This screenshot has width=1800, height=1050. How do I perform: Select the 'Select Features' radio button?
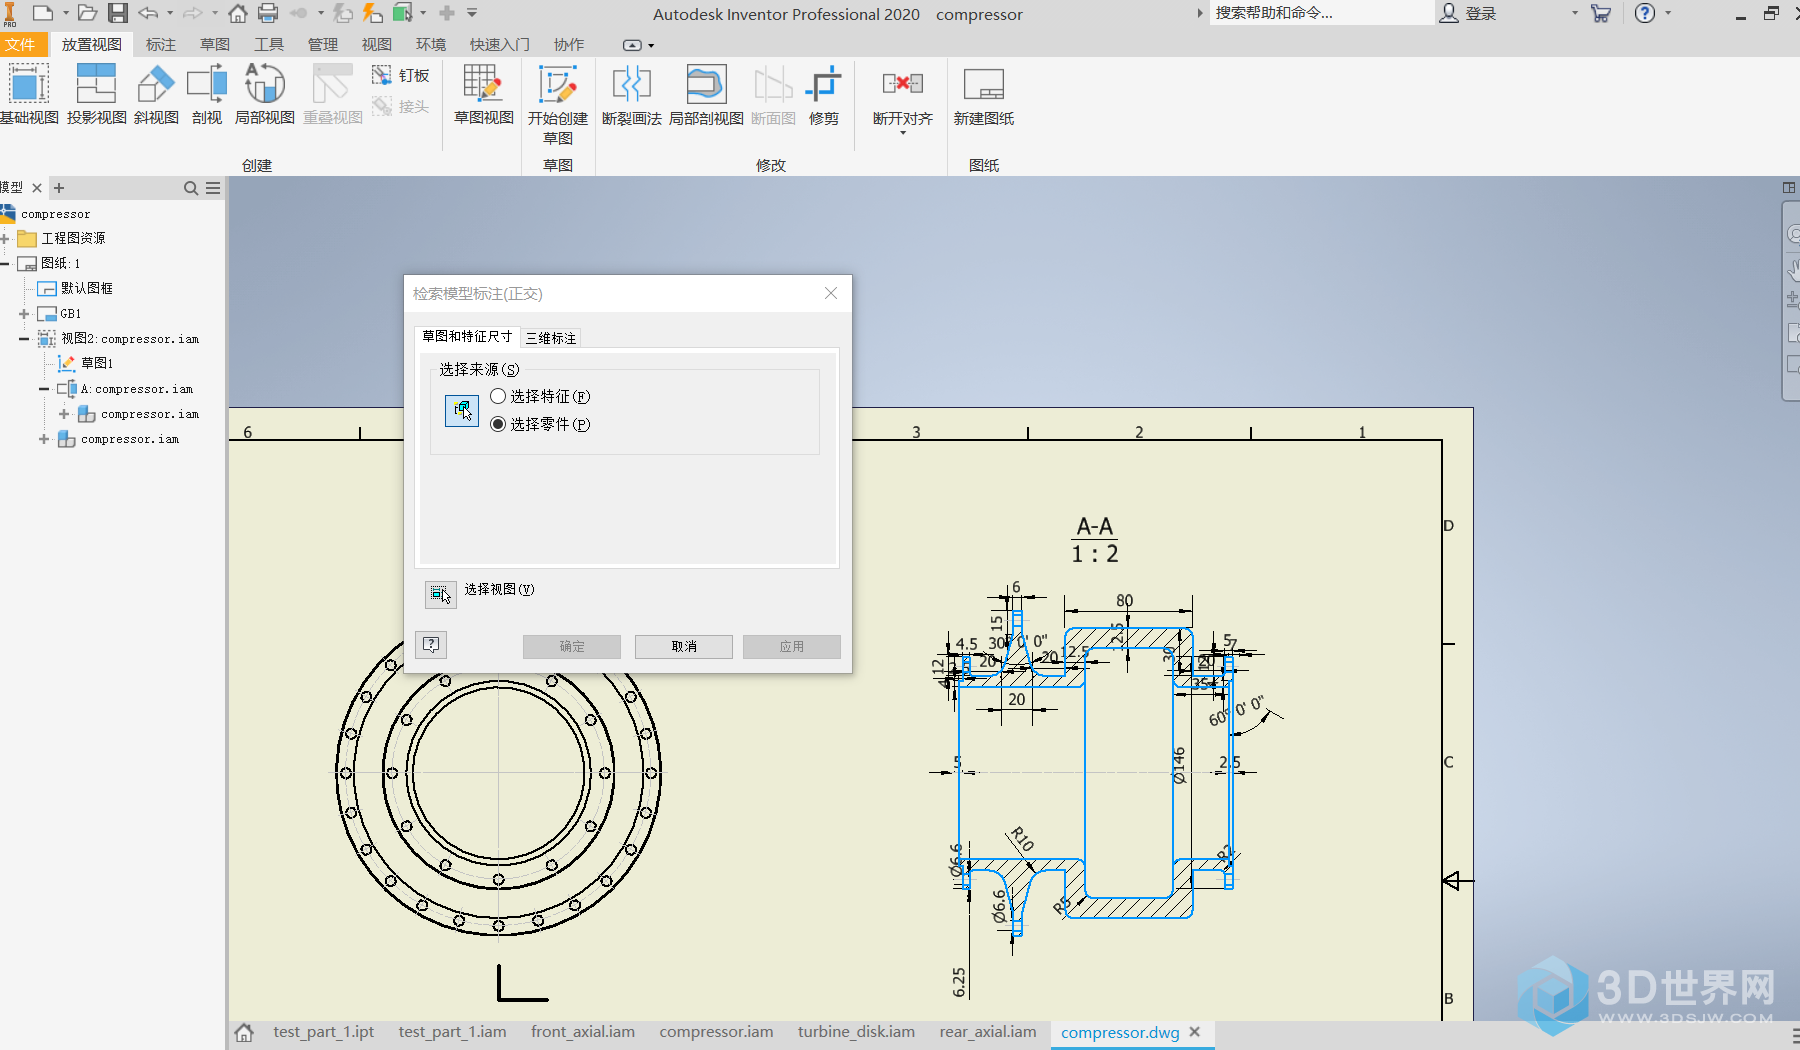tap(498, 396)
